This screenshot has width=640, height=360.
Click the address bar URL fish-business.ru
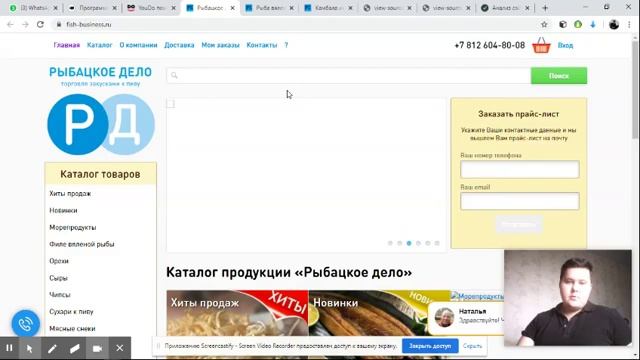(89, 24)
